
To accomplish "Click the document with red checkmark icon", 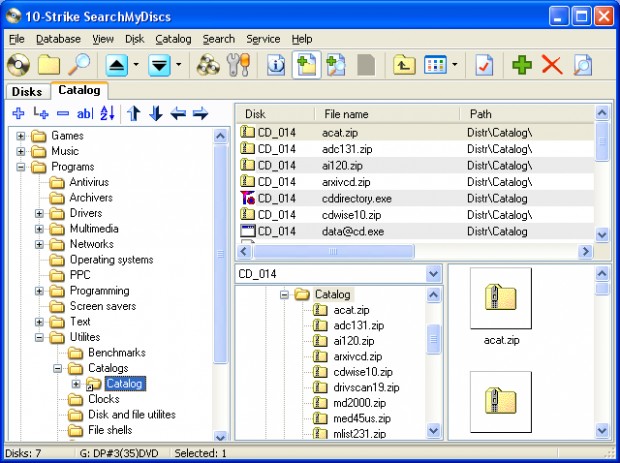I will [x=484, y=65].
